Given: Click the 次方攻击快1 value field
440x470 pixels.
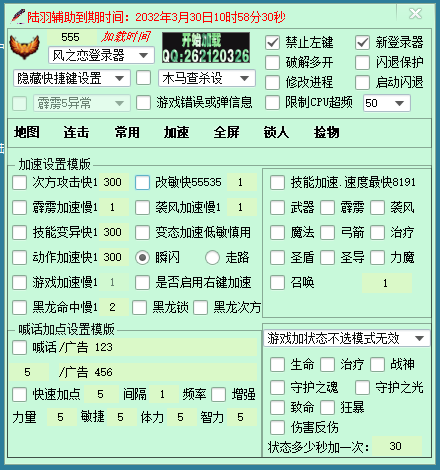Looking at the screenshot, I should tap(114, 182).
